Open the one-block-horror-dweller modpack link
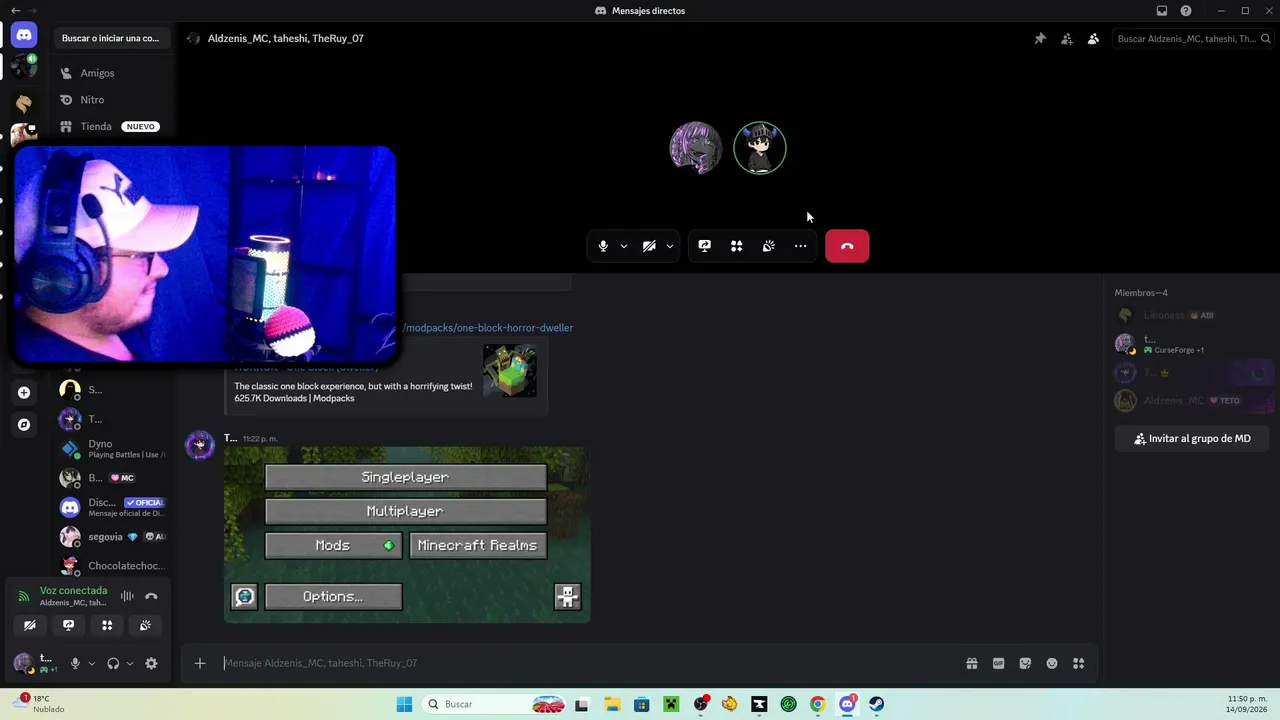 pyautogui.click(x=488, y=328)
